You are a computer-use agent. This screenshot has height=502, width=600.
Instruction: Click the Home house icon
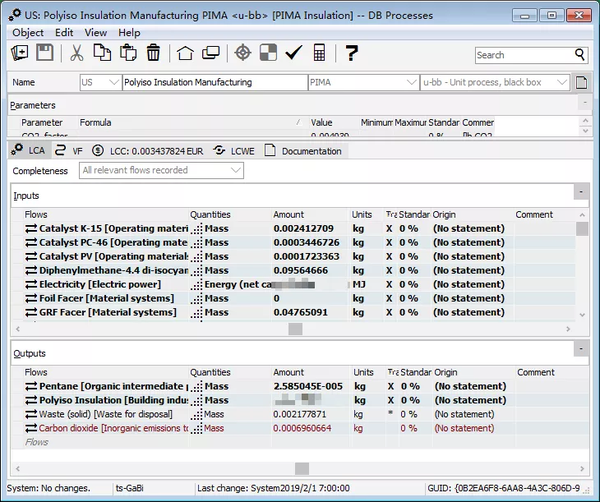point(185,53)
